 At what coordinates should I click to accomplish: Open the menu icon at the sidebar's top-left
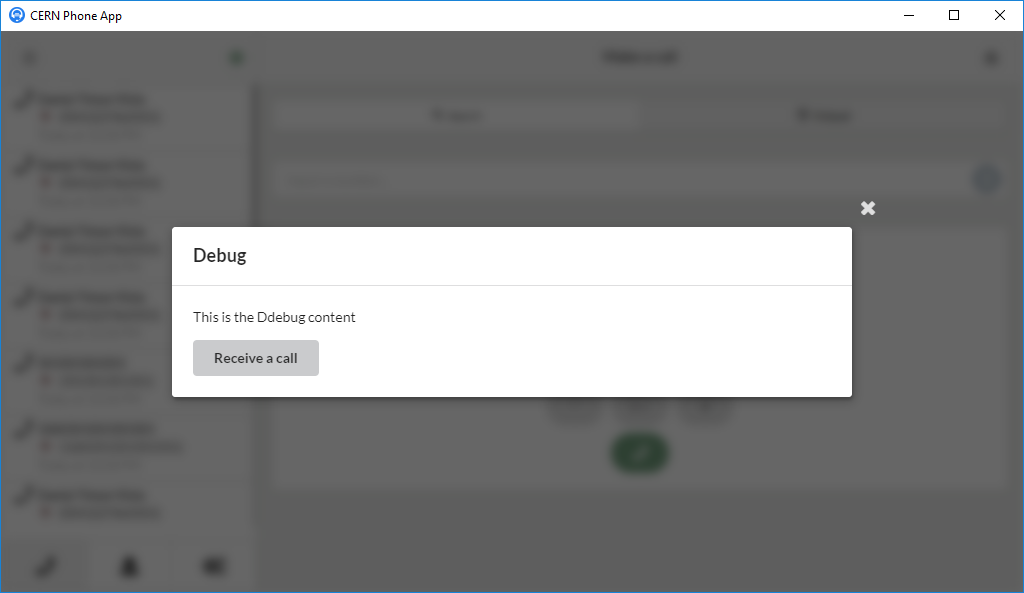click(30, 58)
